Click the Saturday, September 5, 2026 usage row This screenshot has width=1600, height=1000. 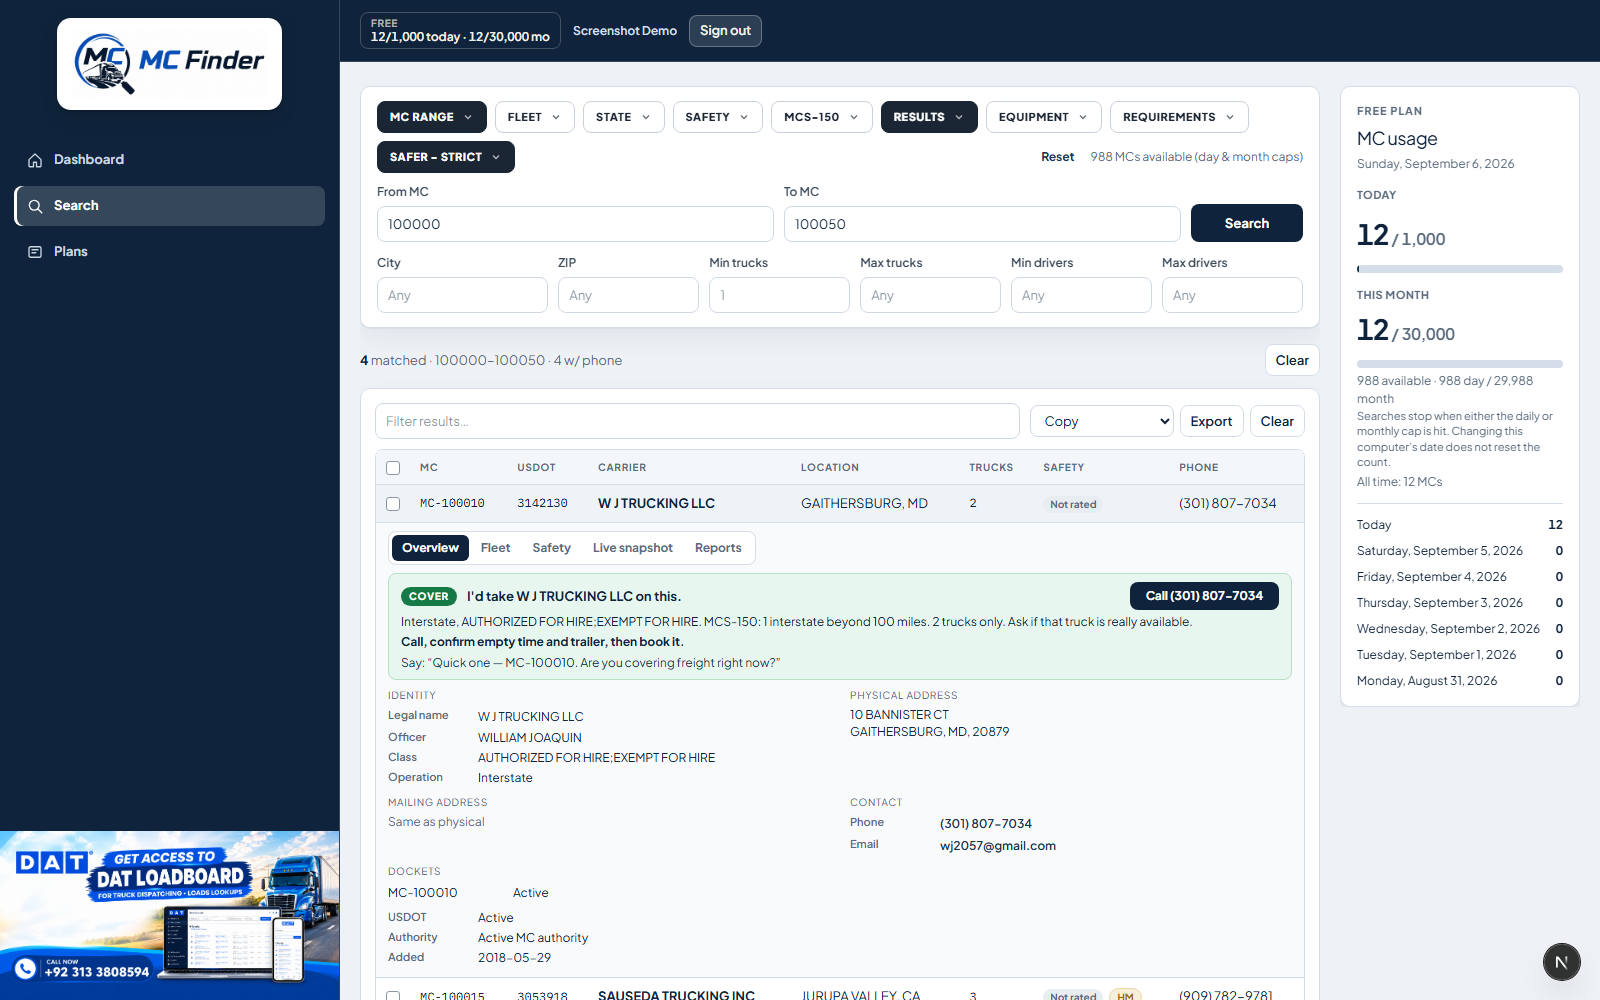1459,551
